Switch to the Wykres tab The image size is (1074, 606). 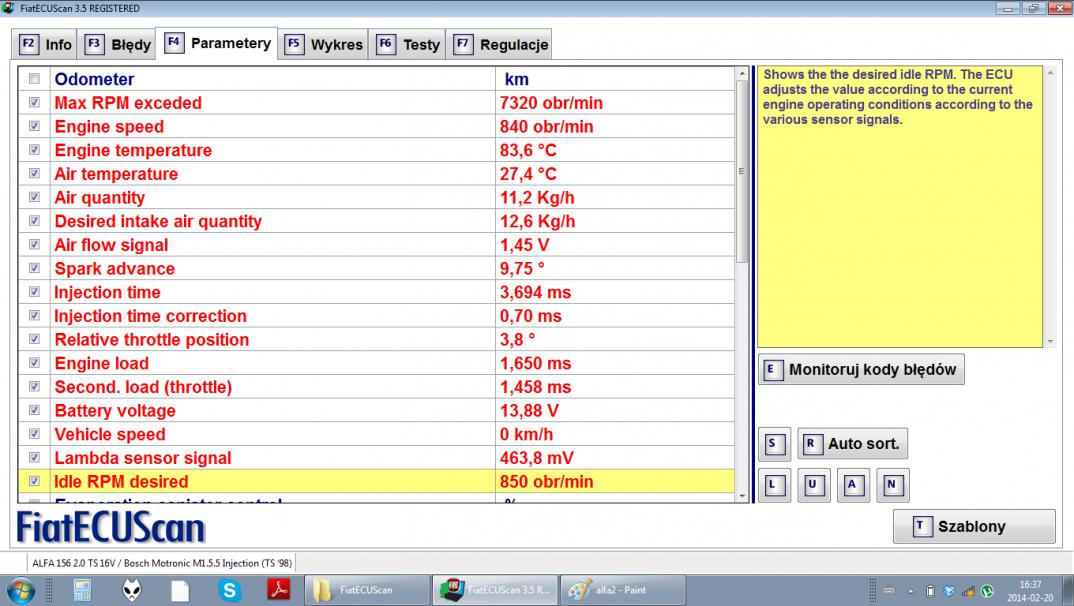(324, 45)
